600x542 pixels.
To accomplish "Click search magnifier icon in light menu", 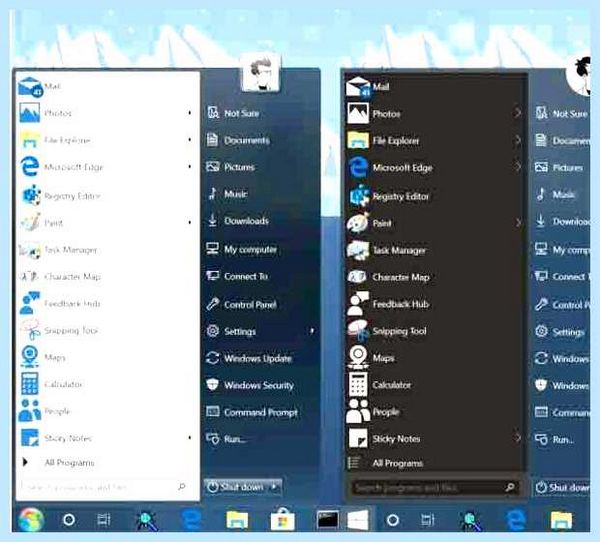I will pyautogui.click(x=182, y=486).
